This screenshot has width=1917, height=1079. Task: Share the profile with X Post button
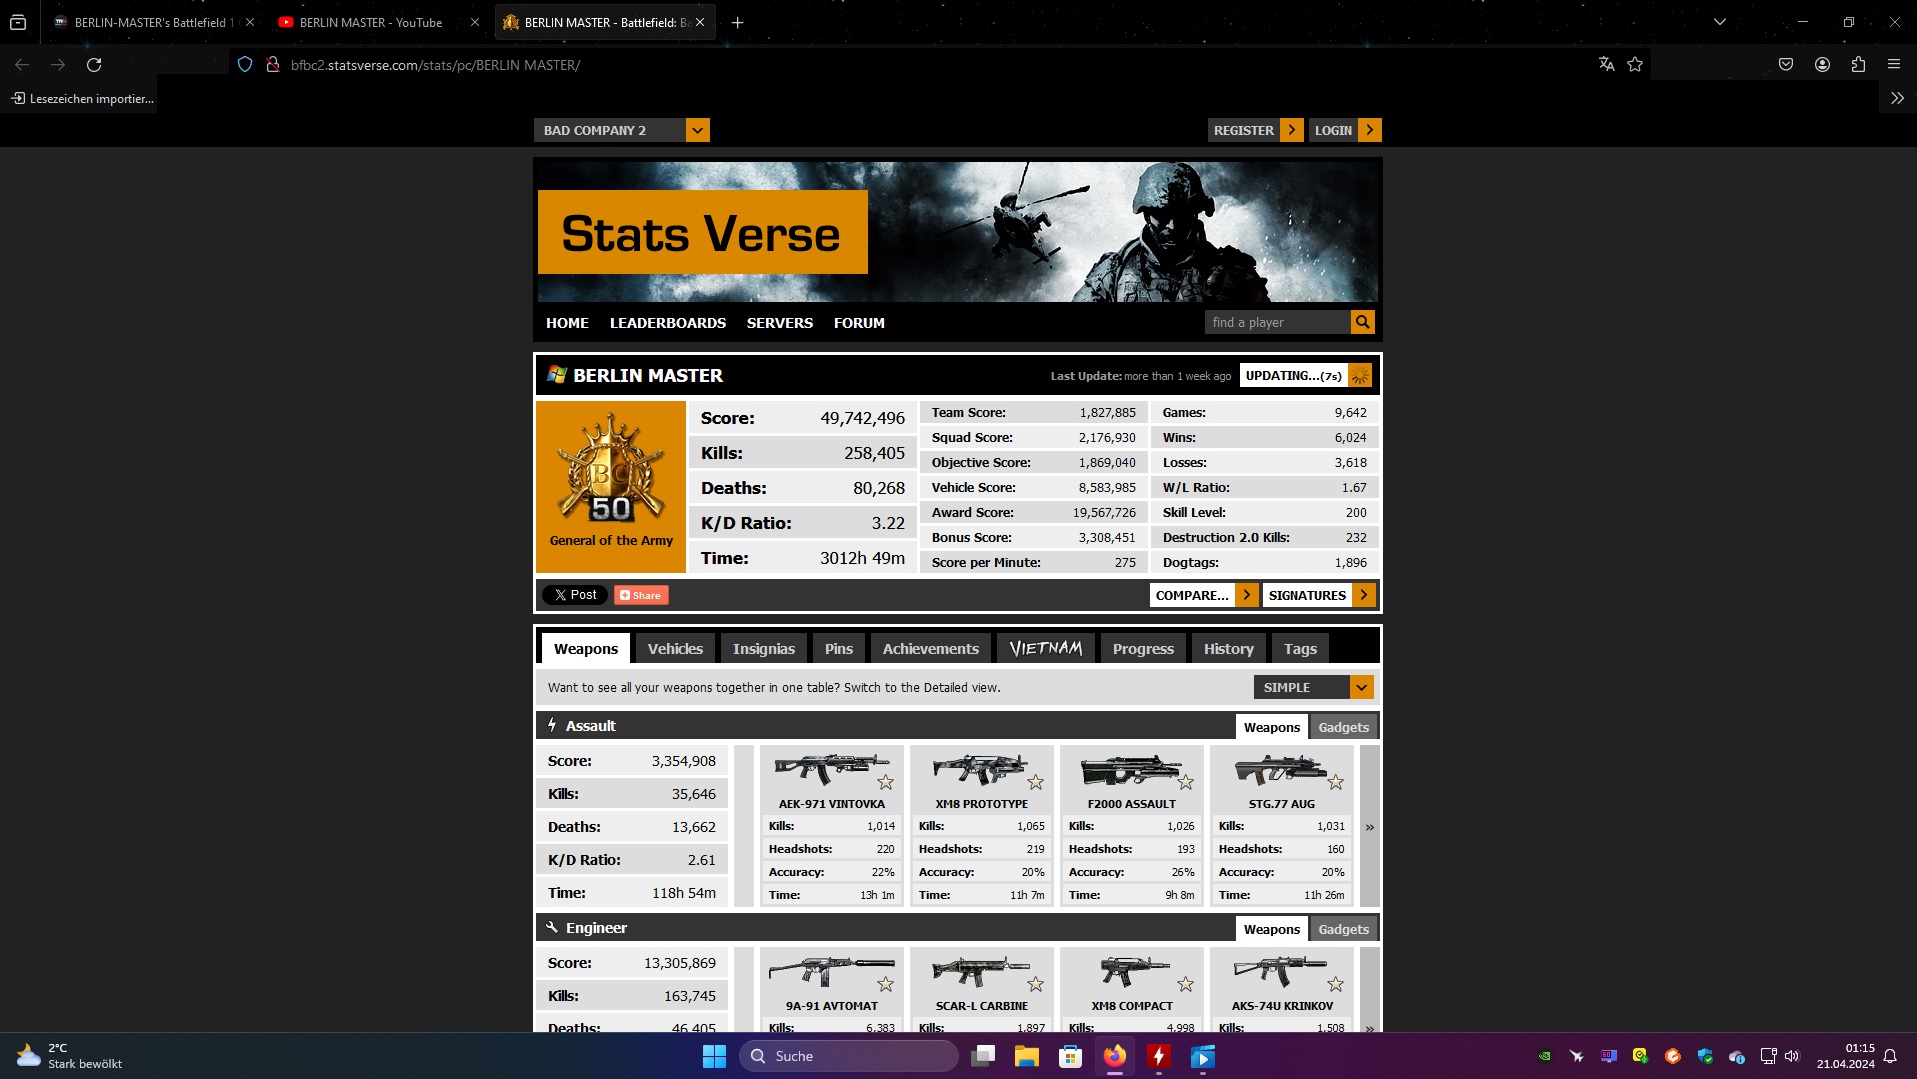pos(575,595)
